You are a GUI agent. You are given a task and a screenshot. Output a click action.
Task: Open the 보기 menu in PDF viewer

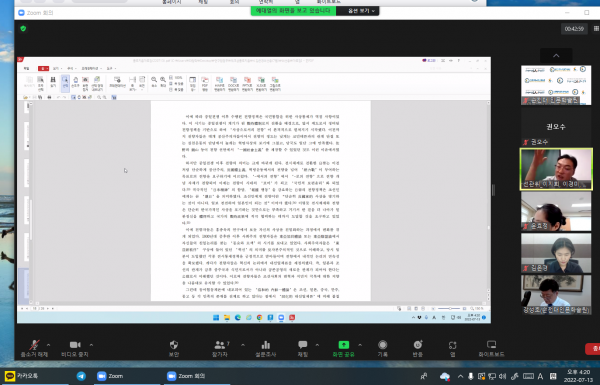[56, 69]
